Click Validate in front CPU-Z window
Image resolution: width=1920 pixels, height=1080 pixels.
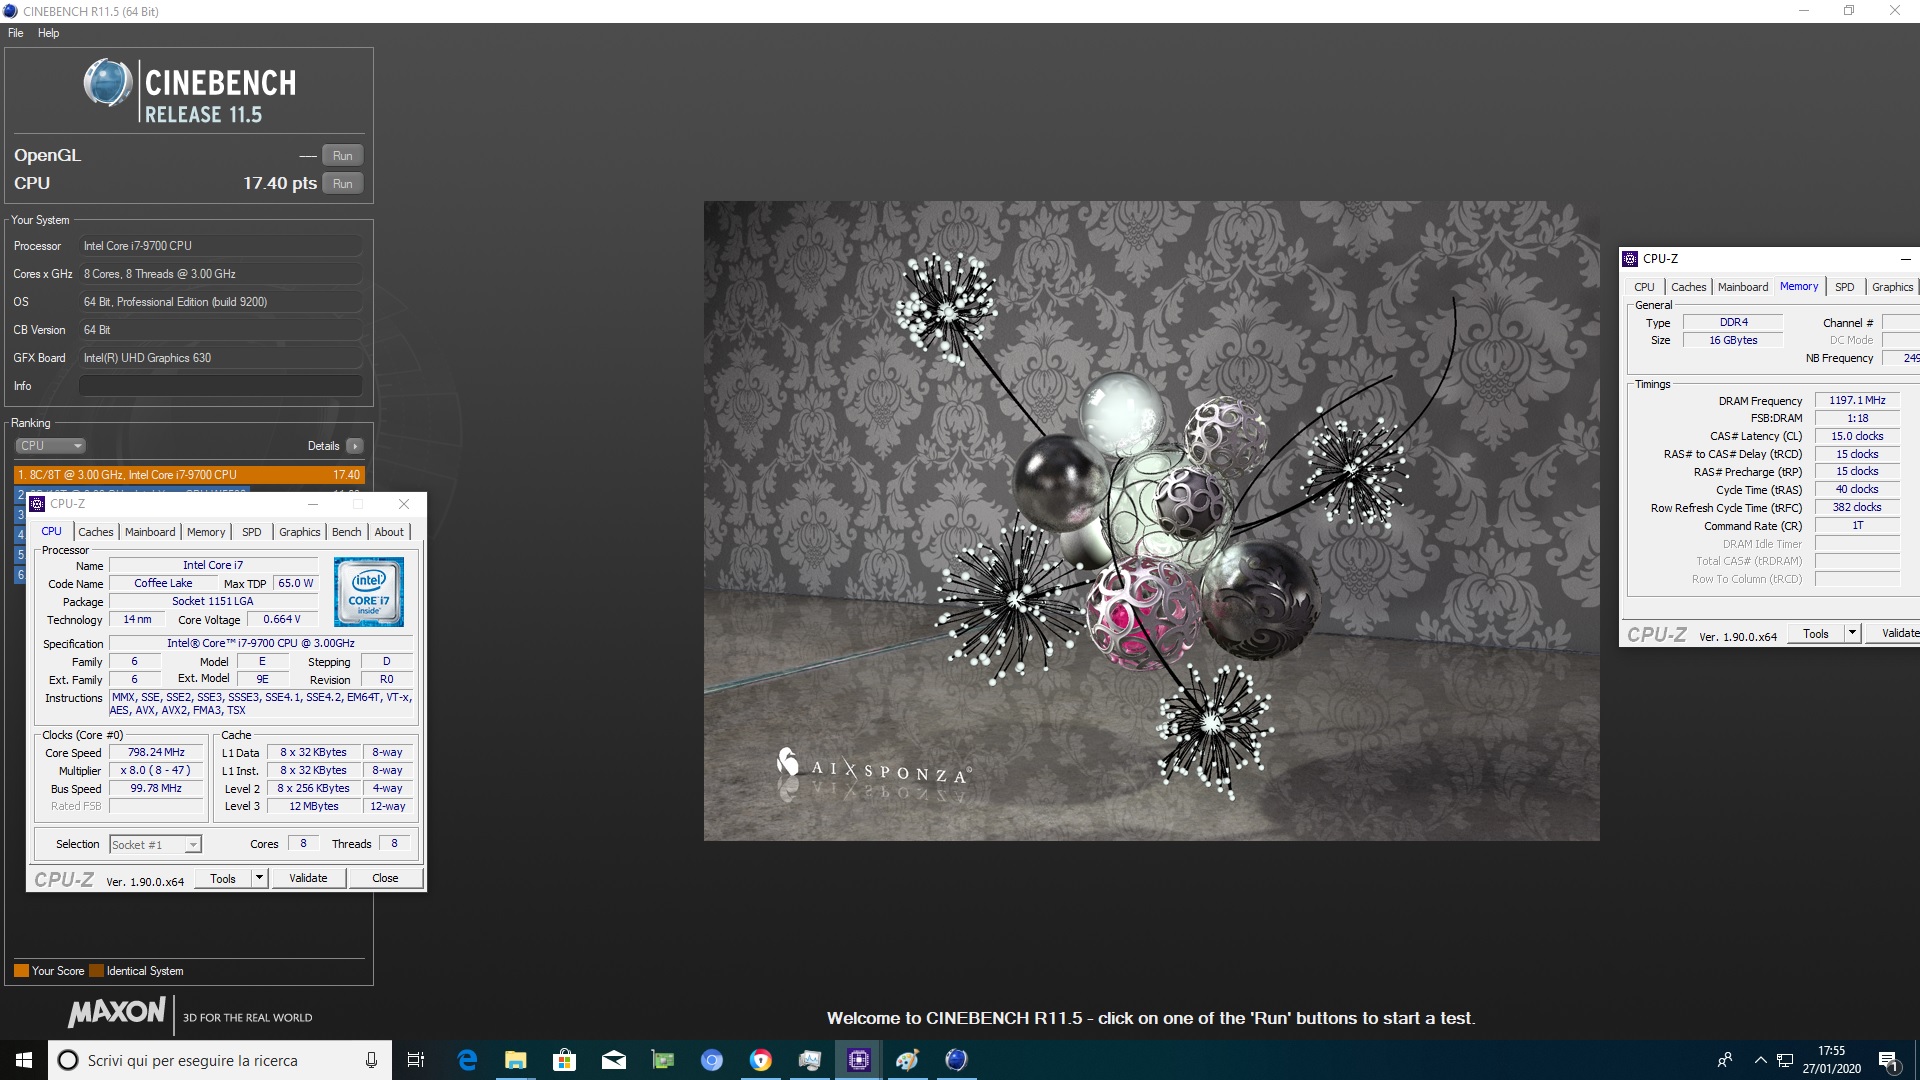(x=308, y=879)
